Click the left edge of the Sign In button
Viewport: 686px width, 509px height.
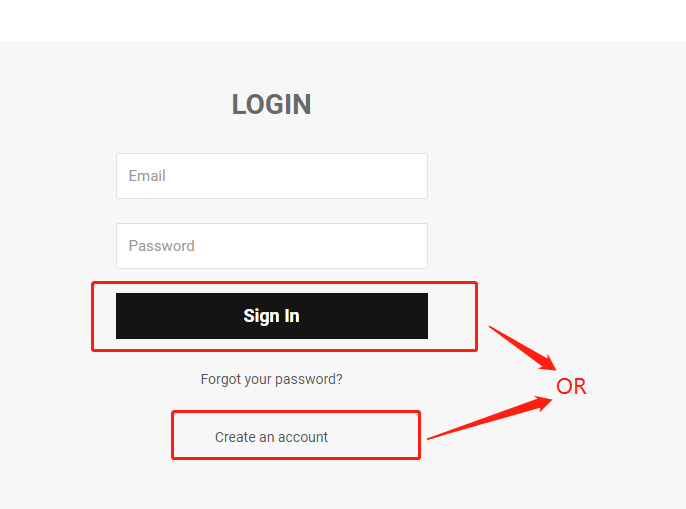(122, 316)
